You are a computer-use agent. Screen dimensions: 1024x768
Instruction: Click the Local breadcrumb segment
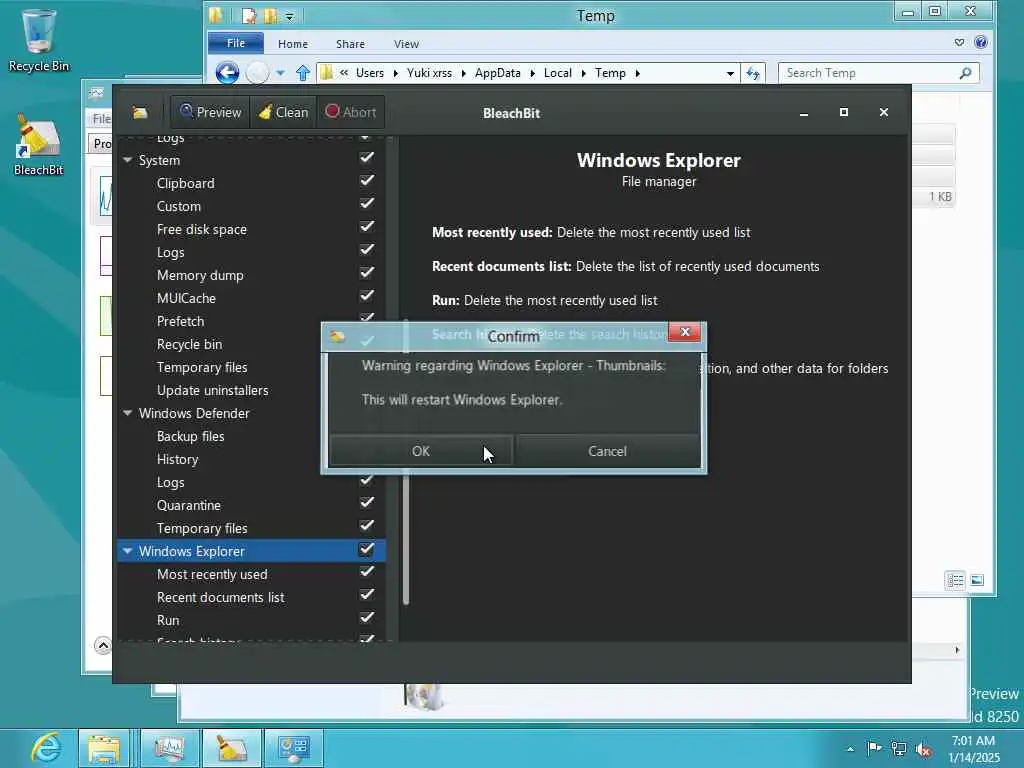[558, 73]
